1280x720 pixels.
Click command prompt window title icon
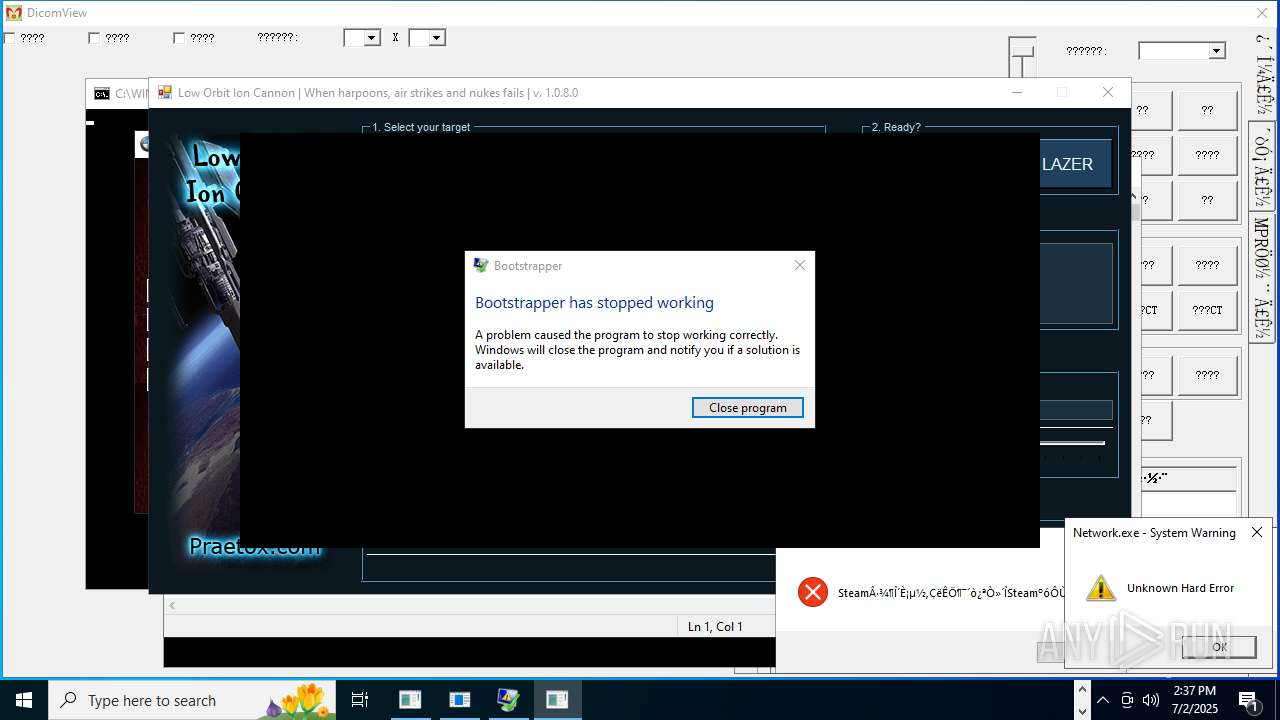(102, 93)
